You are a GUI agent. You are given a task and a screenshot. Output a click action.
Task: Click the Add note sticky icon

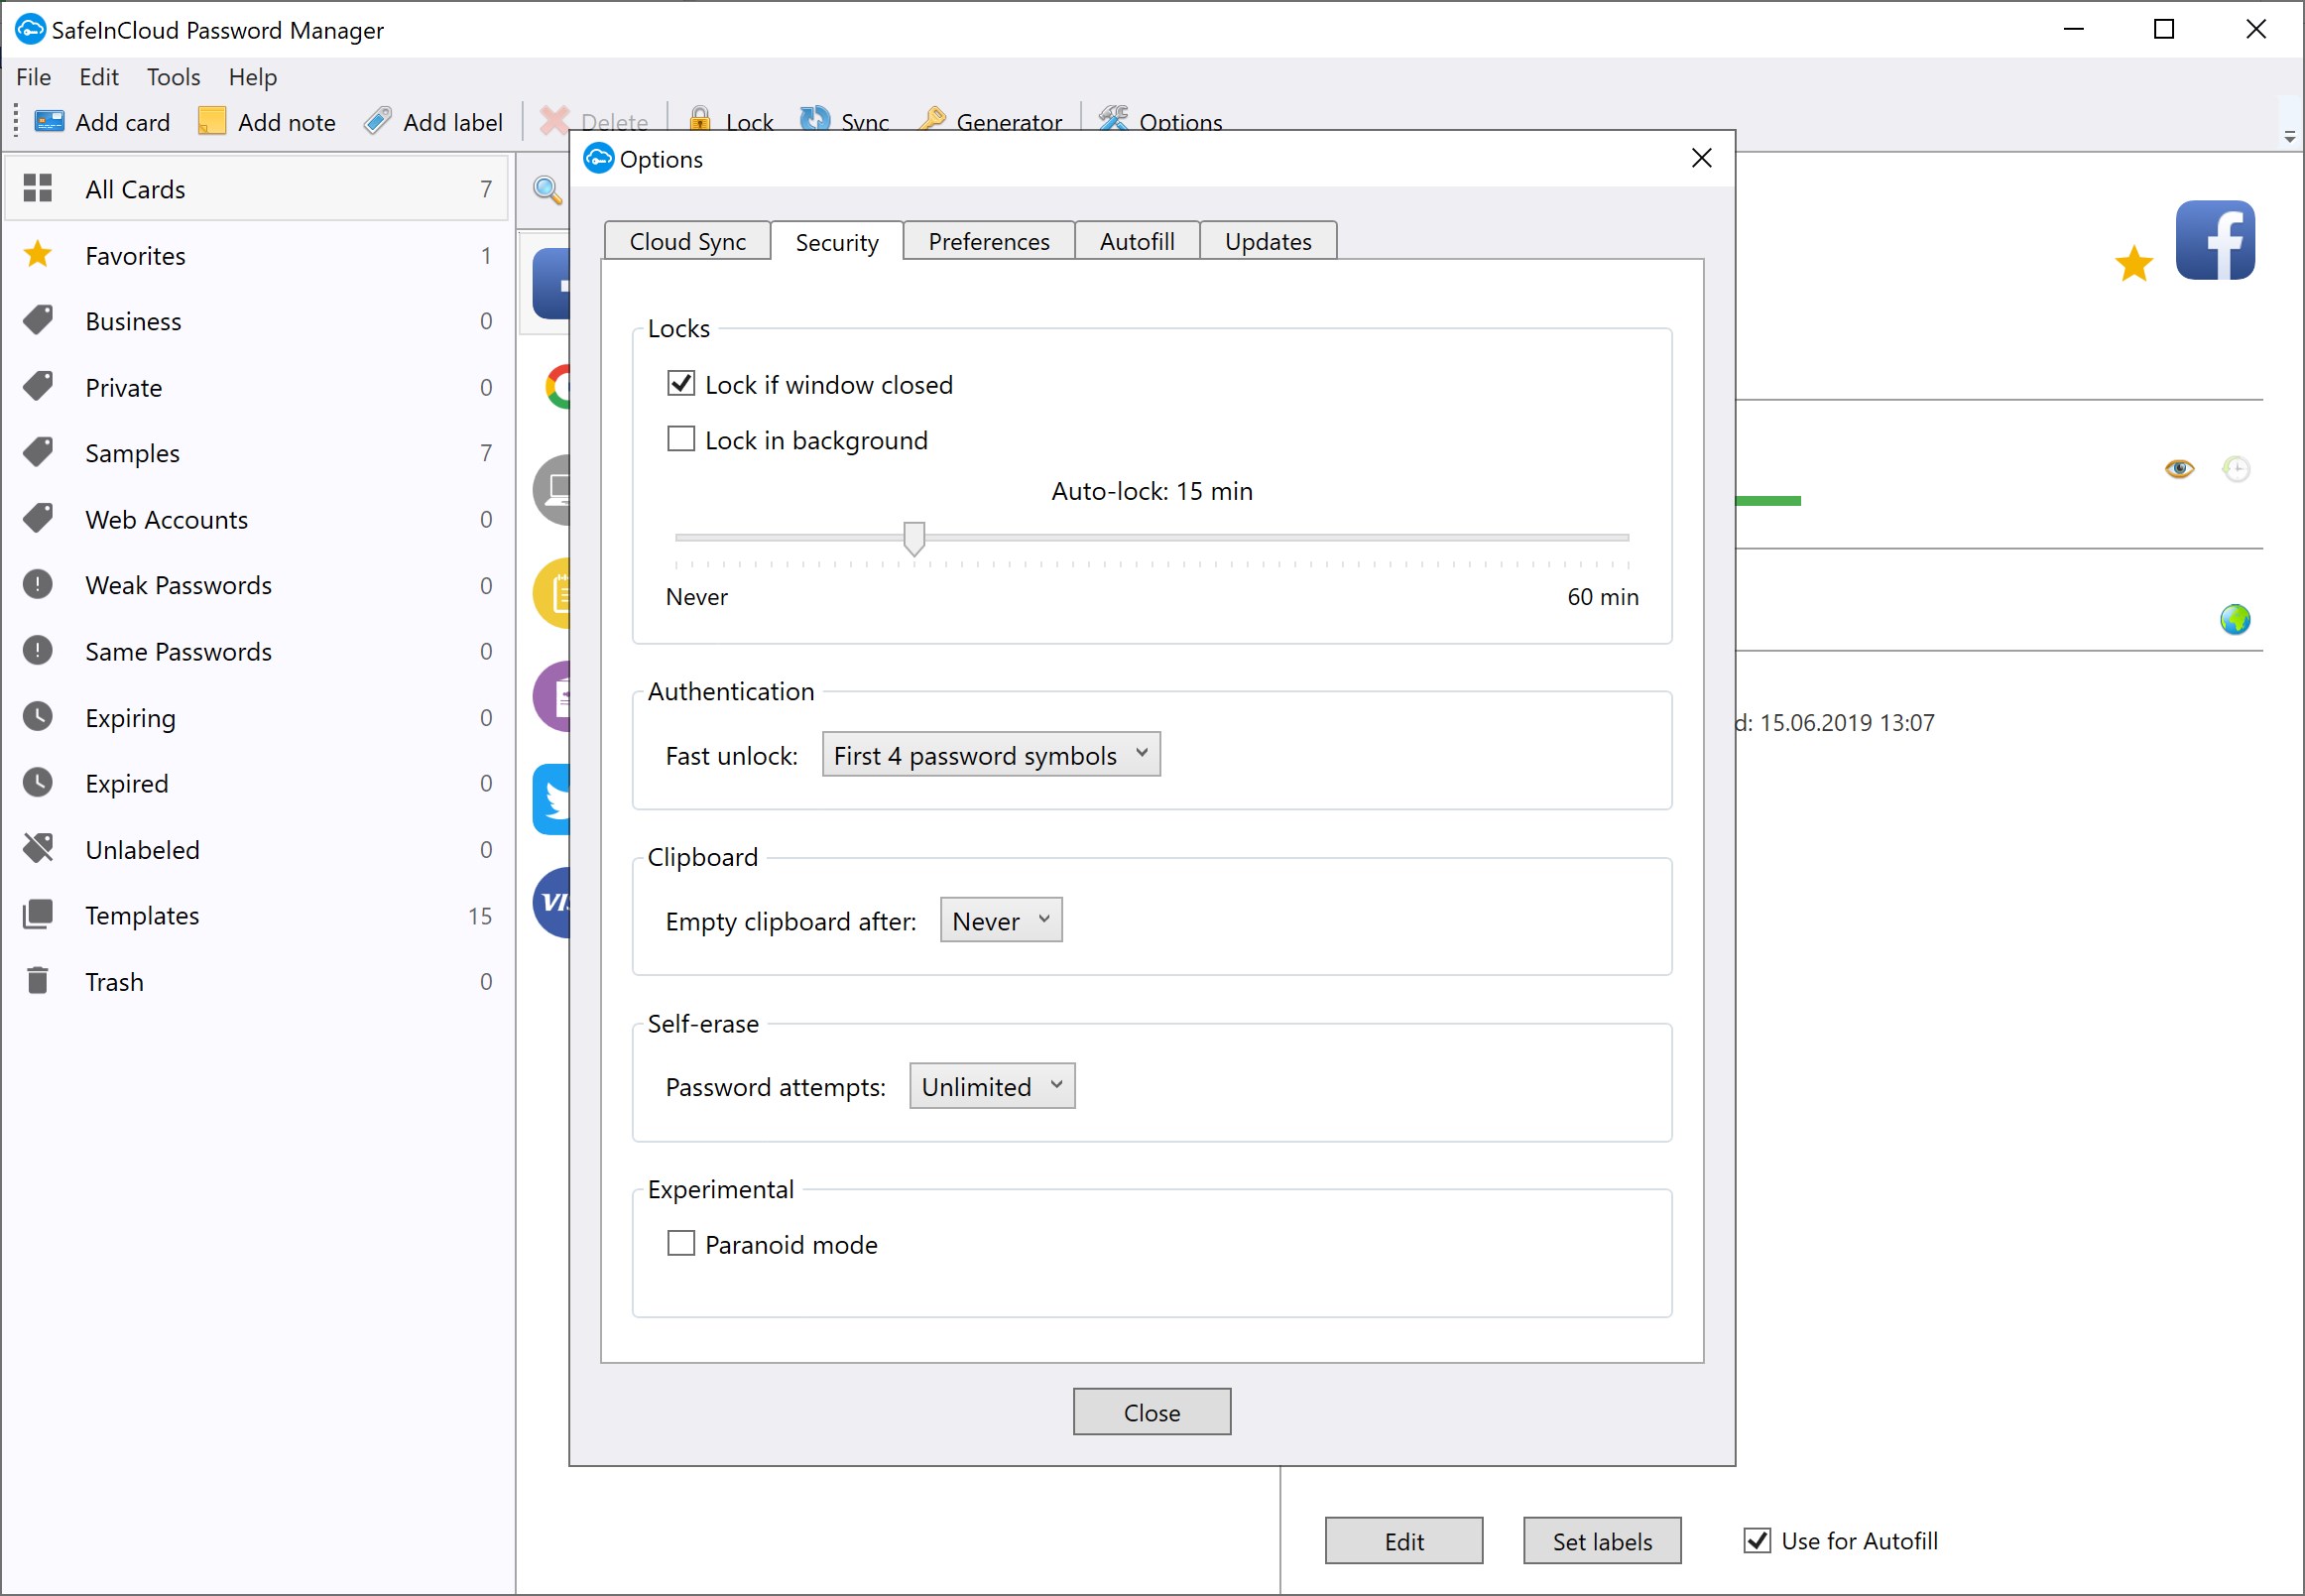tap(212, 121)
